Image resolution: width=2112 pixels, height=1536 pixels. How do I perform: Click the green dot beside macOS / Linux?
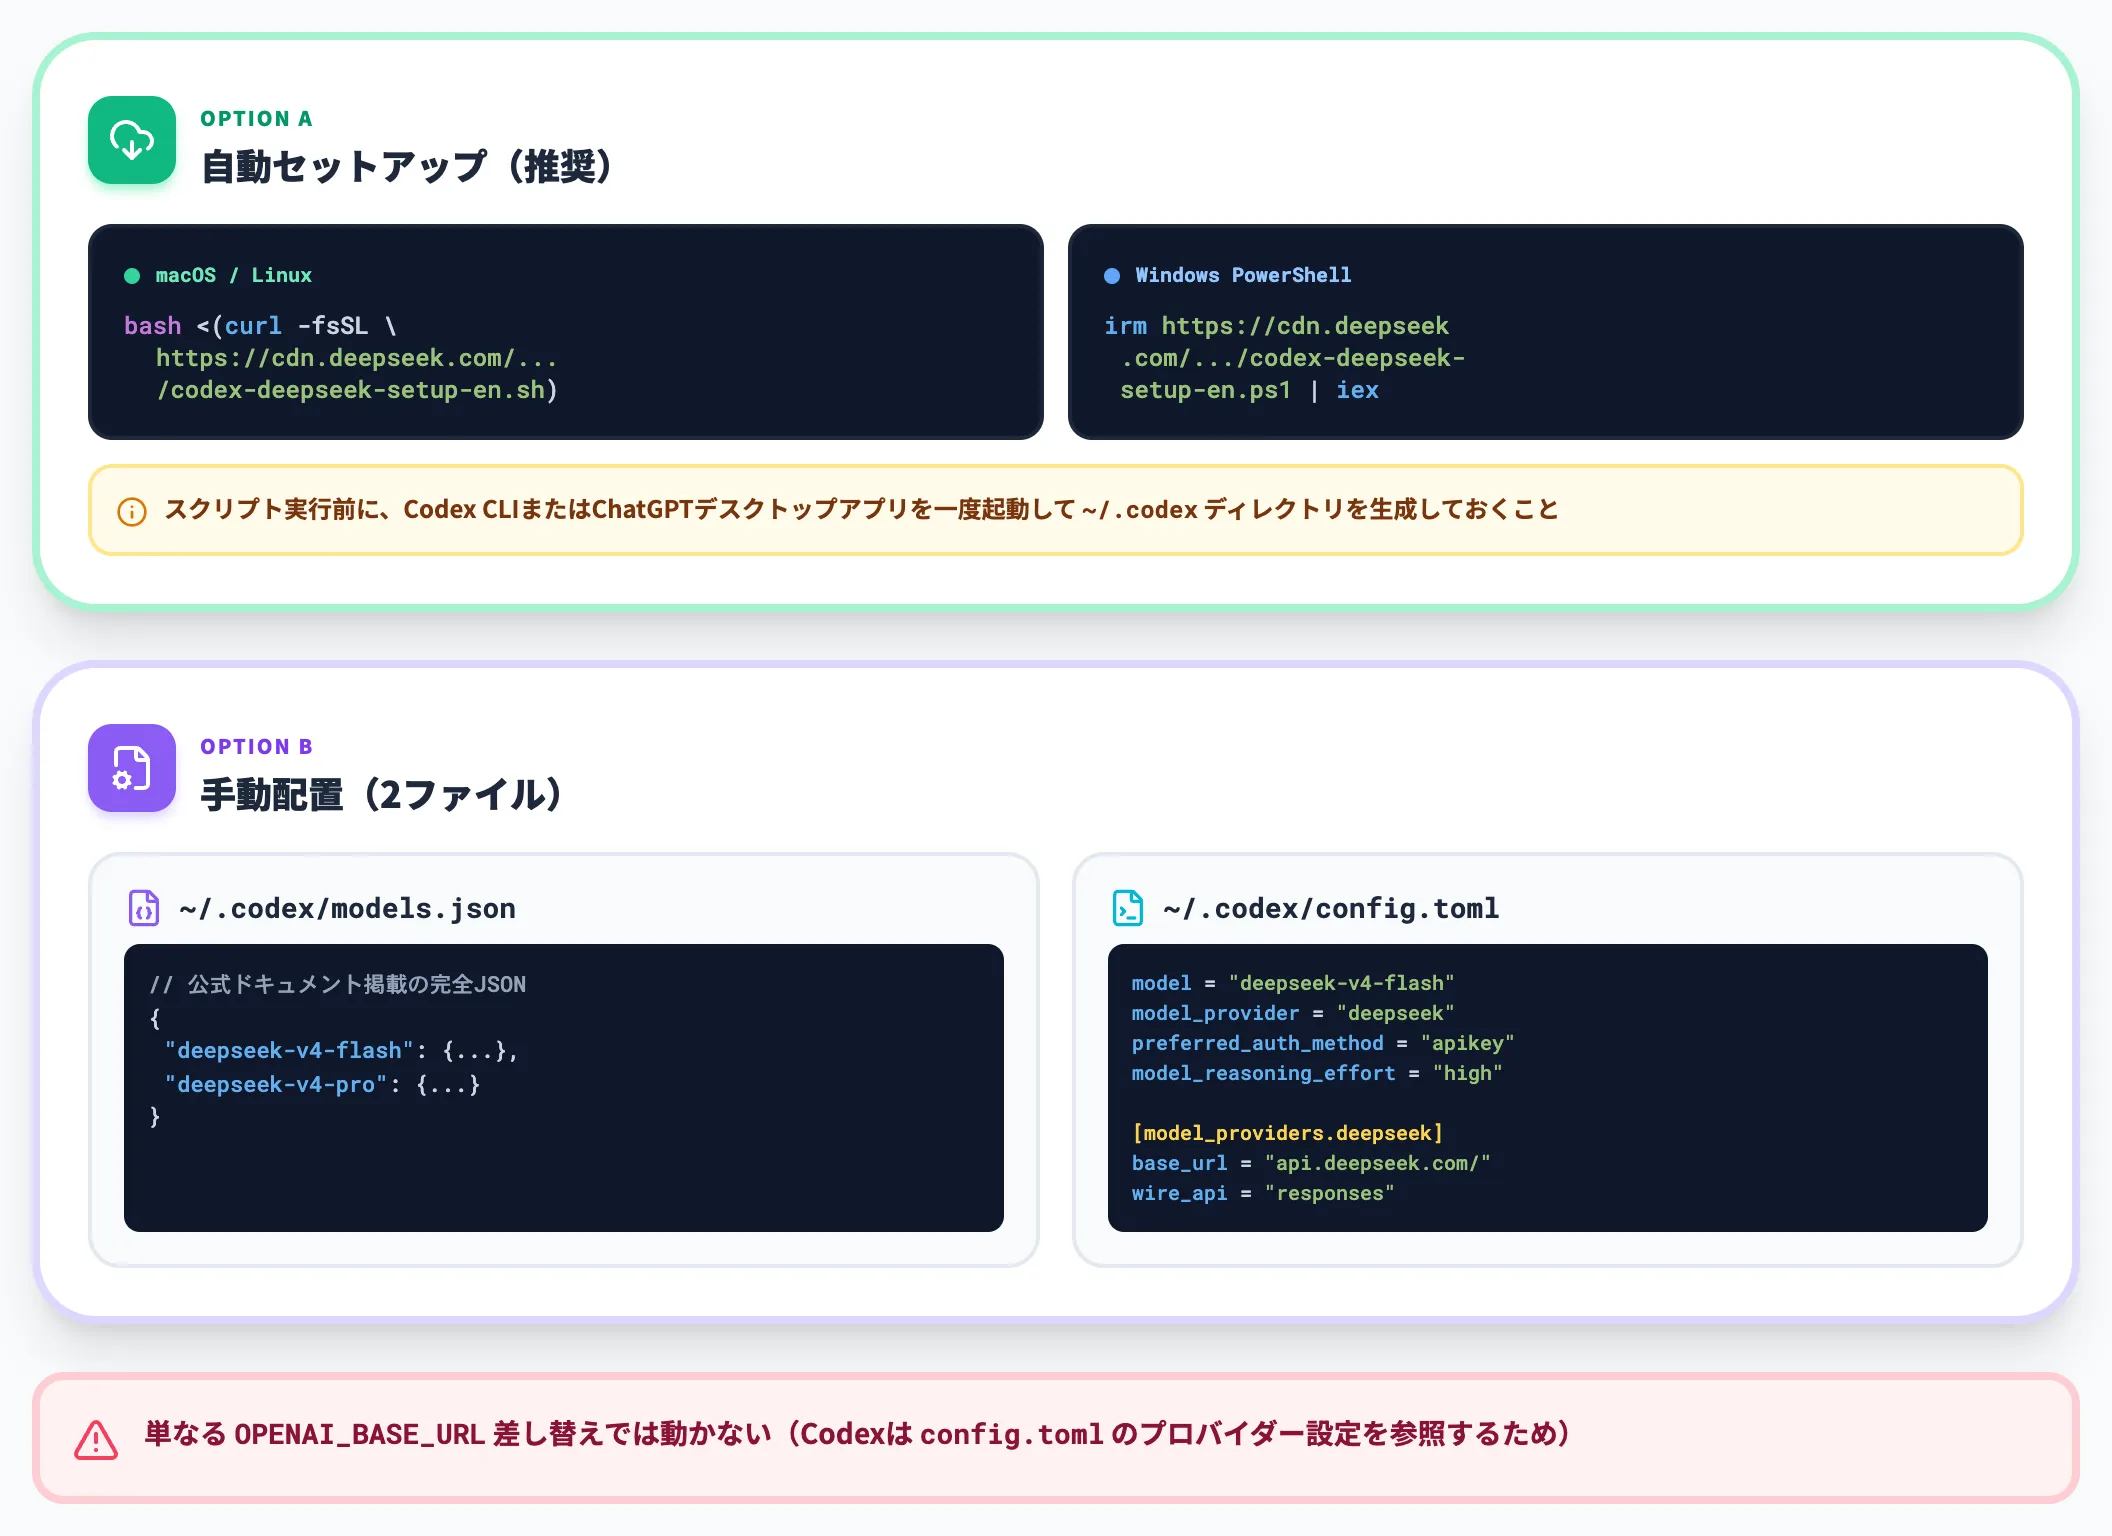pyautogui.click(x=132, y=276)
